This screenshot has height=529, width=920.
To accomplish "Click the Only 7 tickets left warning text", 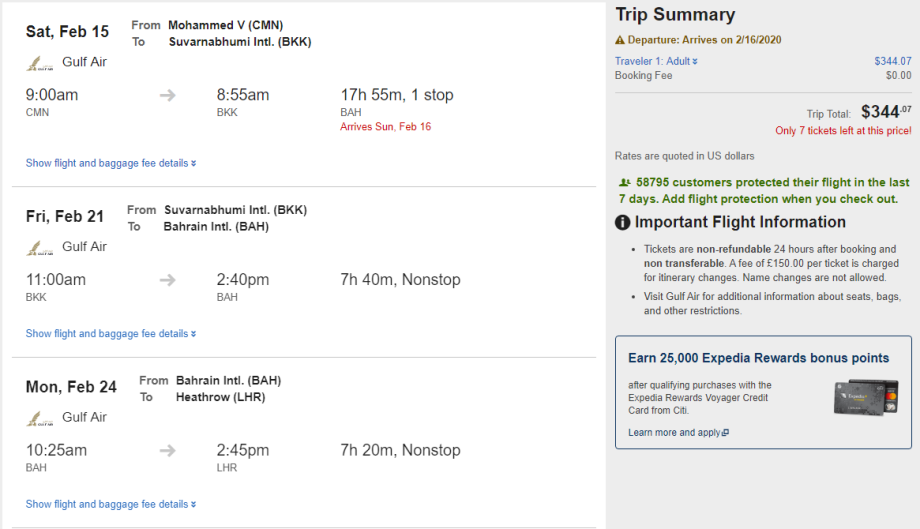I will point(843,131).
